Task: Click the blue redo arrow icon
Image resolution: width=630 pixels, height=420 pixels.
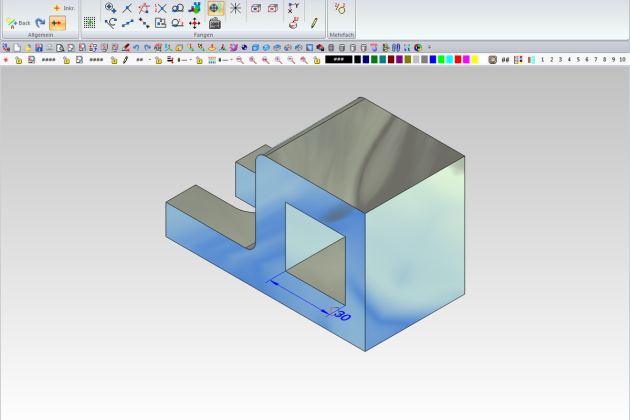Action: tap(40, 22)
